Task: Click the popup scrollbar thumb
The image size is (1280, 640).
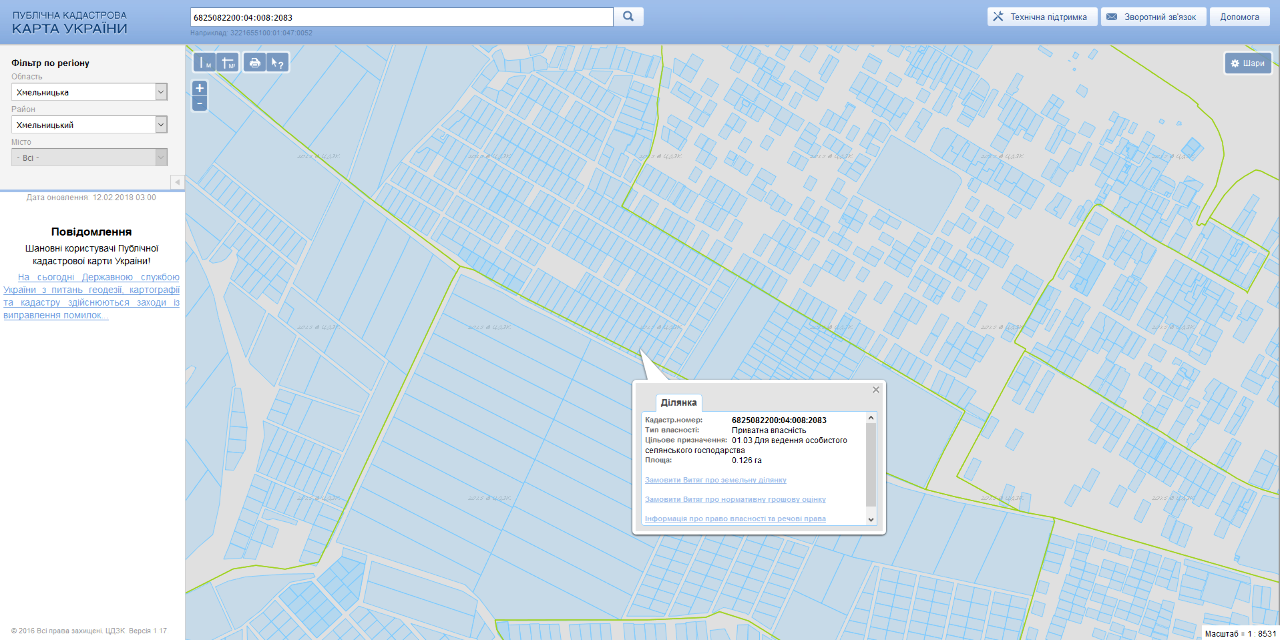Action: tap(870, 465)
